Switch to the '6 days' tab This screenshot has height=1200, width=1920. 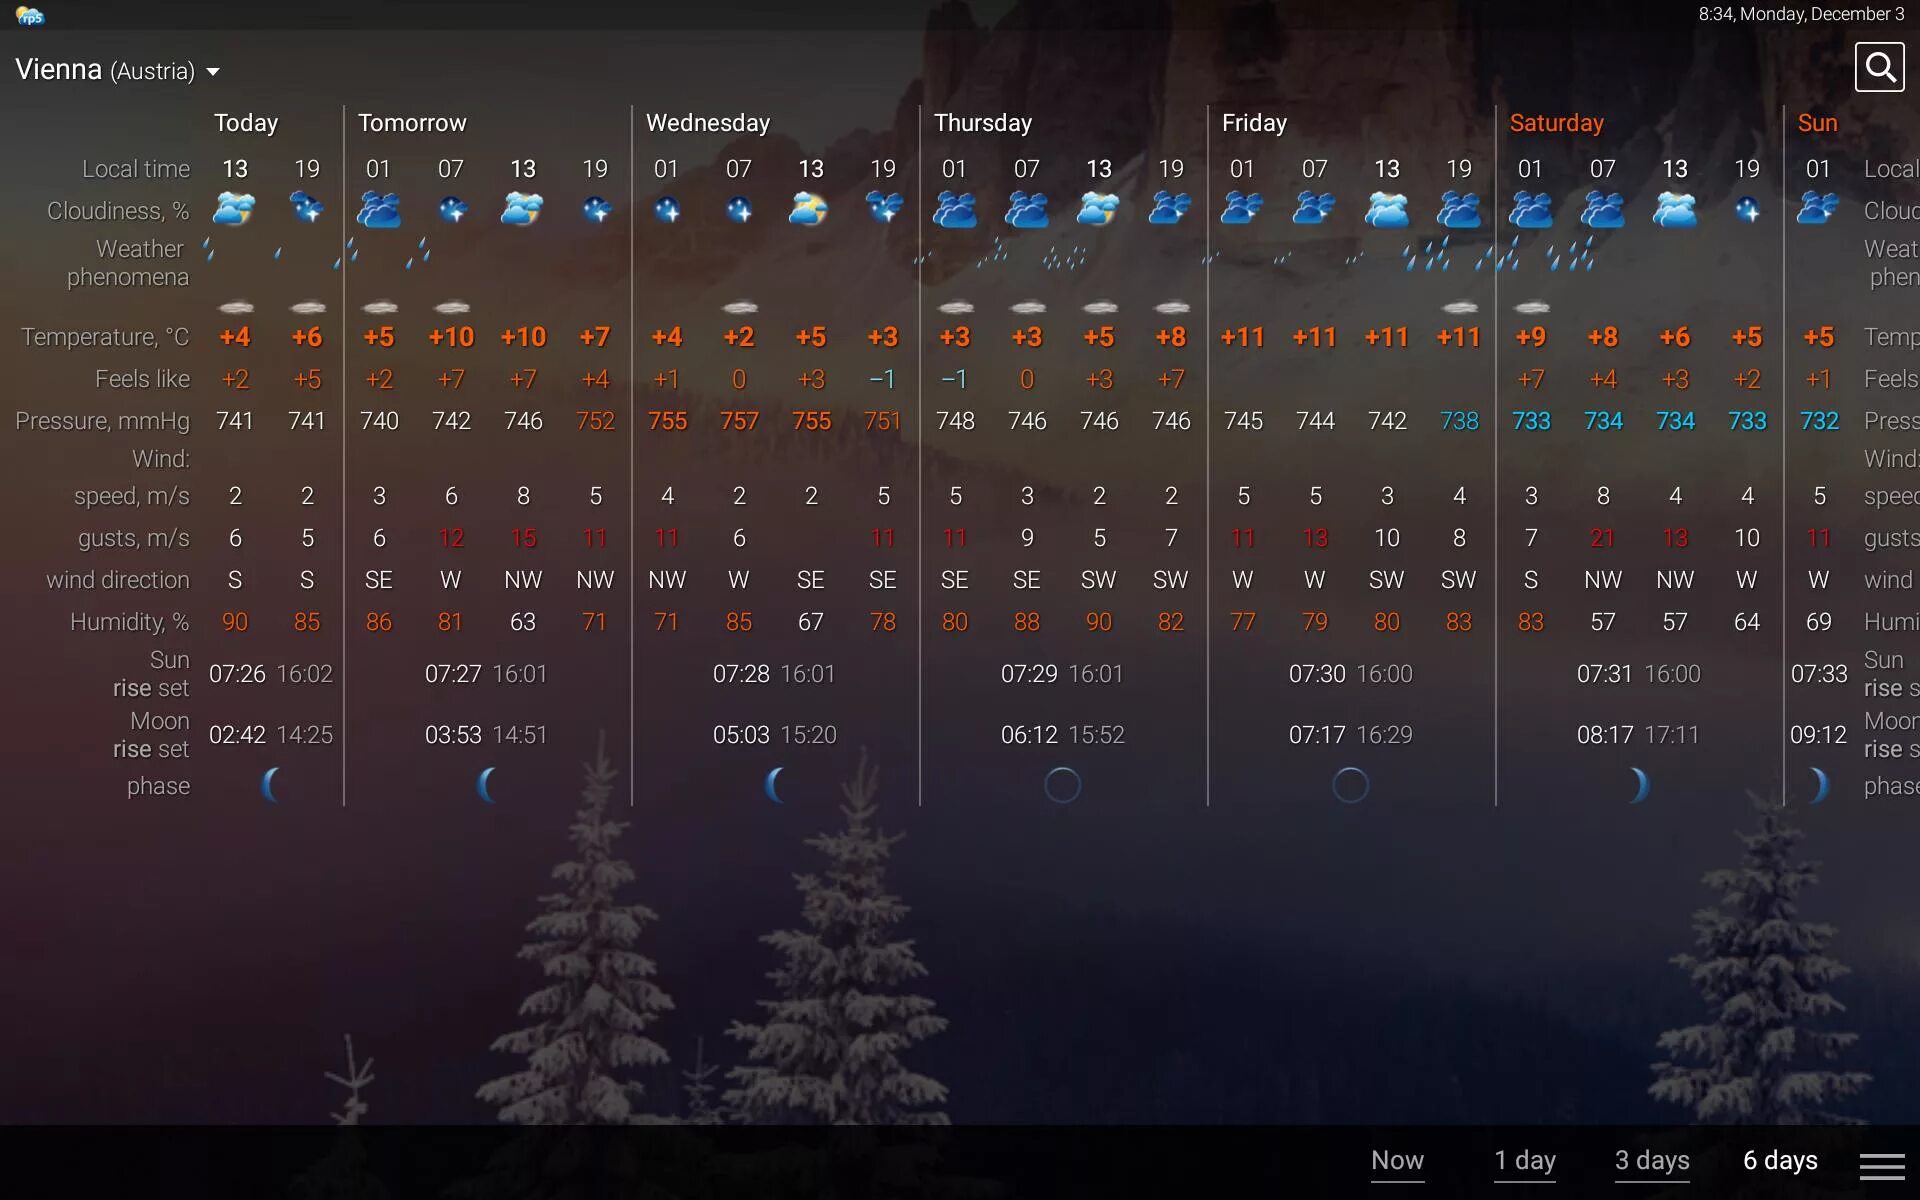click(1779, 1160)
